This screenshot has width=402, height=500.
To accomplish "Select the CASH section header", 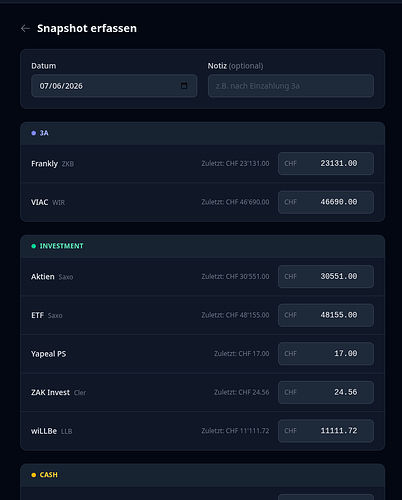I will (203, 475).
